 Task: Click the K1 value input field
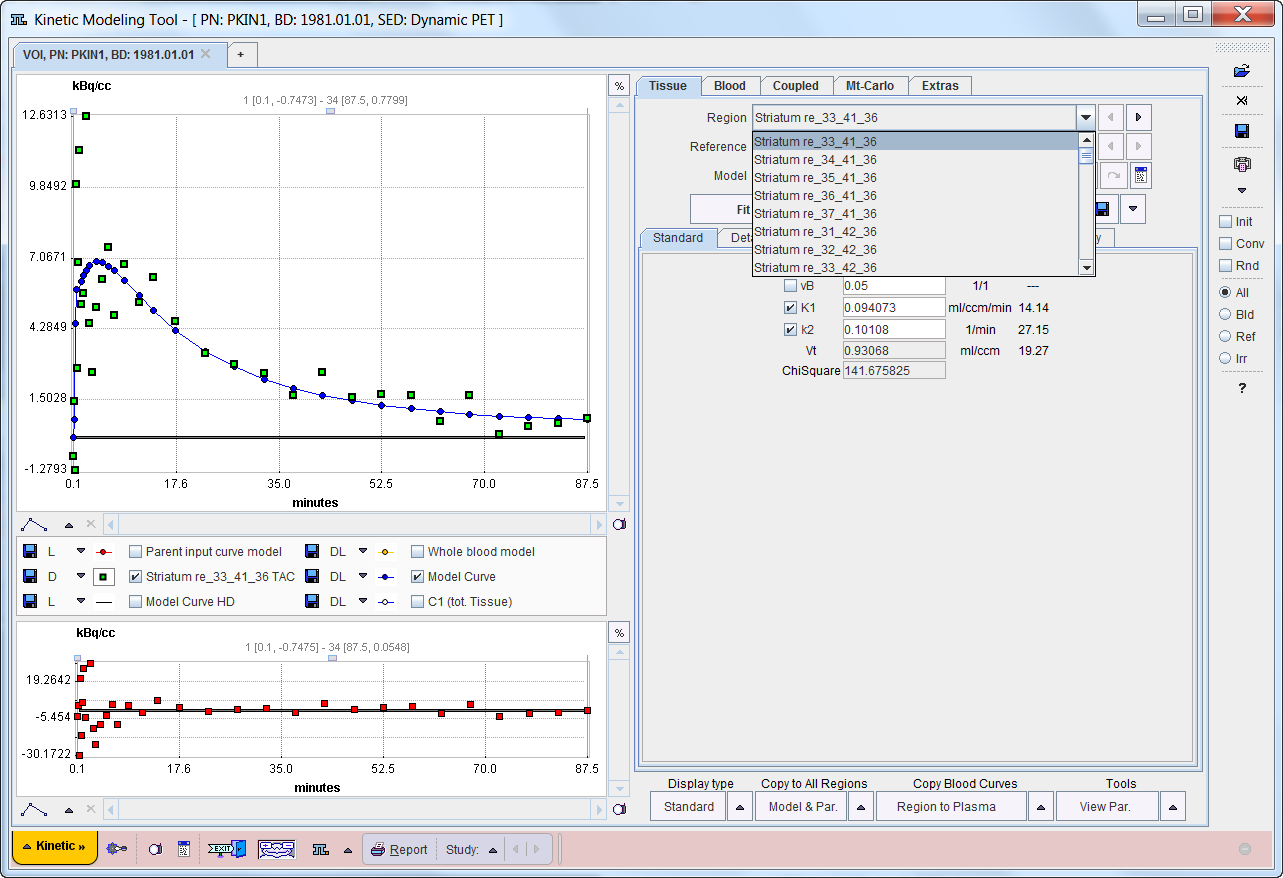pos(894,307)
